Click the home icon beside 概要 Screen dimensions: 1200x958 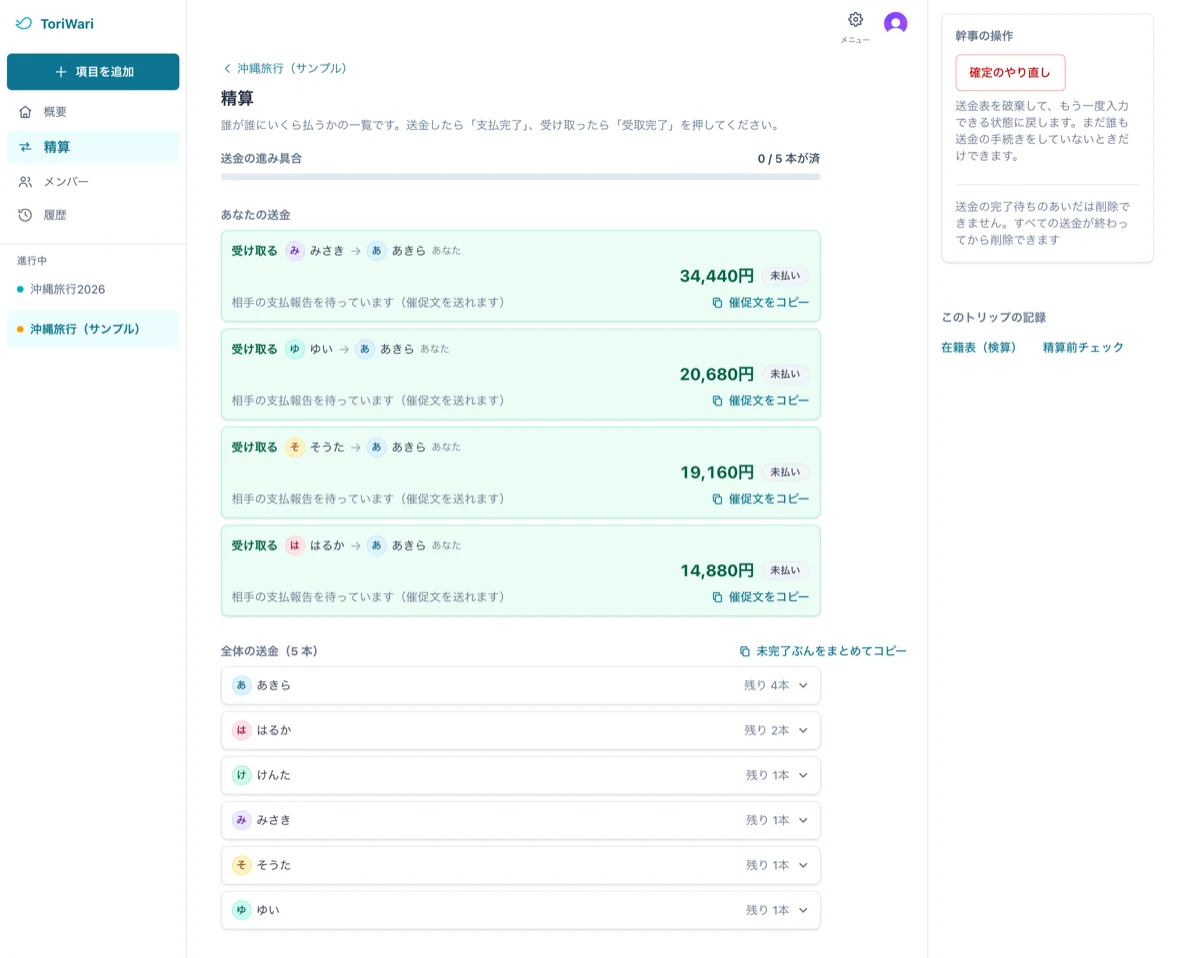coord(25,112)
